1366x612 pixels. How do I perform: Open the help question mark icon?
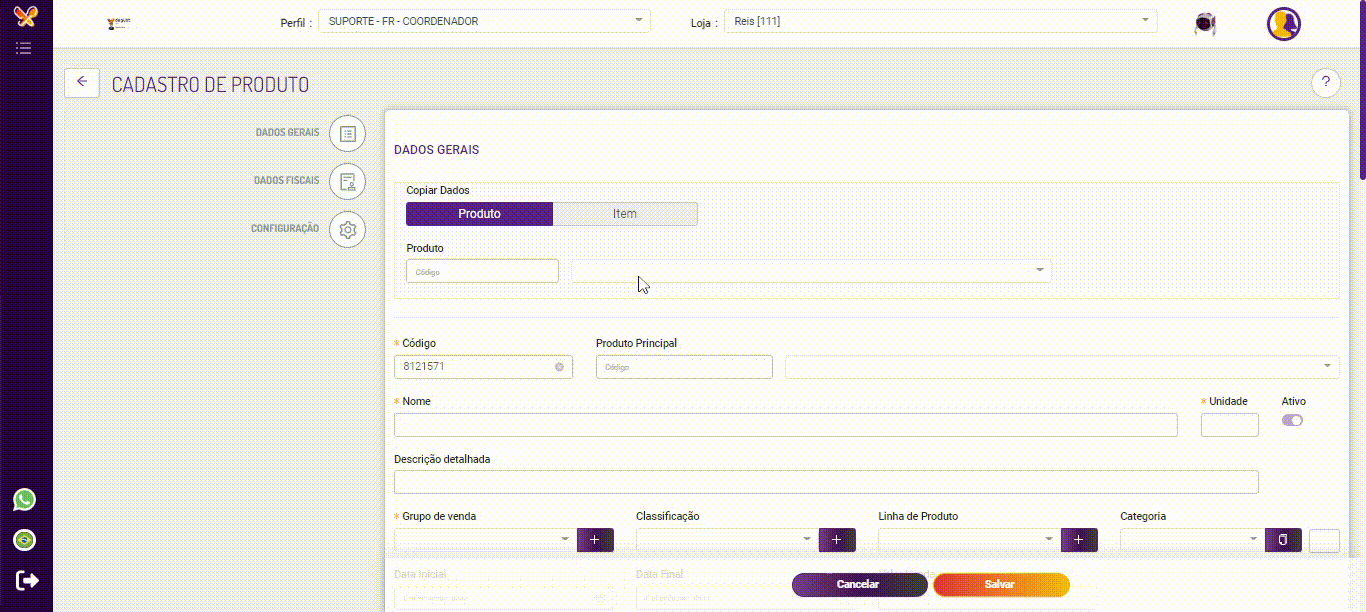pos(1325,83)
